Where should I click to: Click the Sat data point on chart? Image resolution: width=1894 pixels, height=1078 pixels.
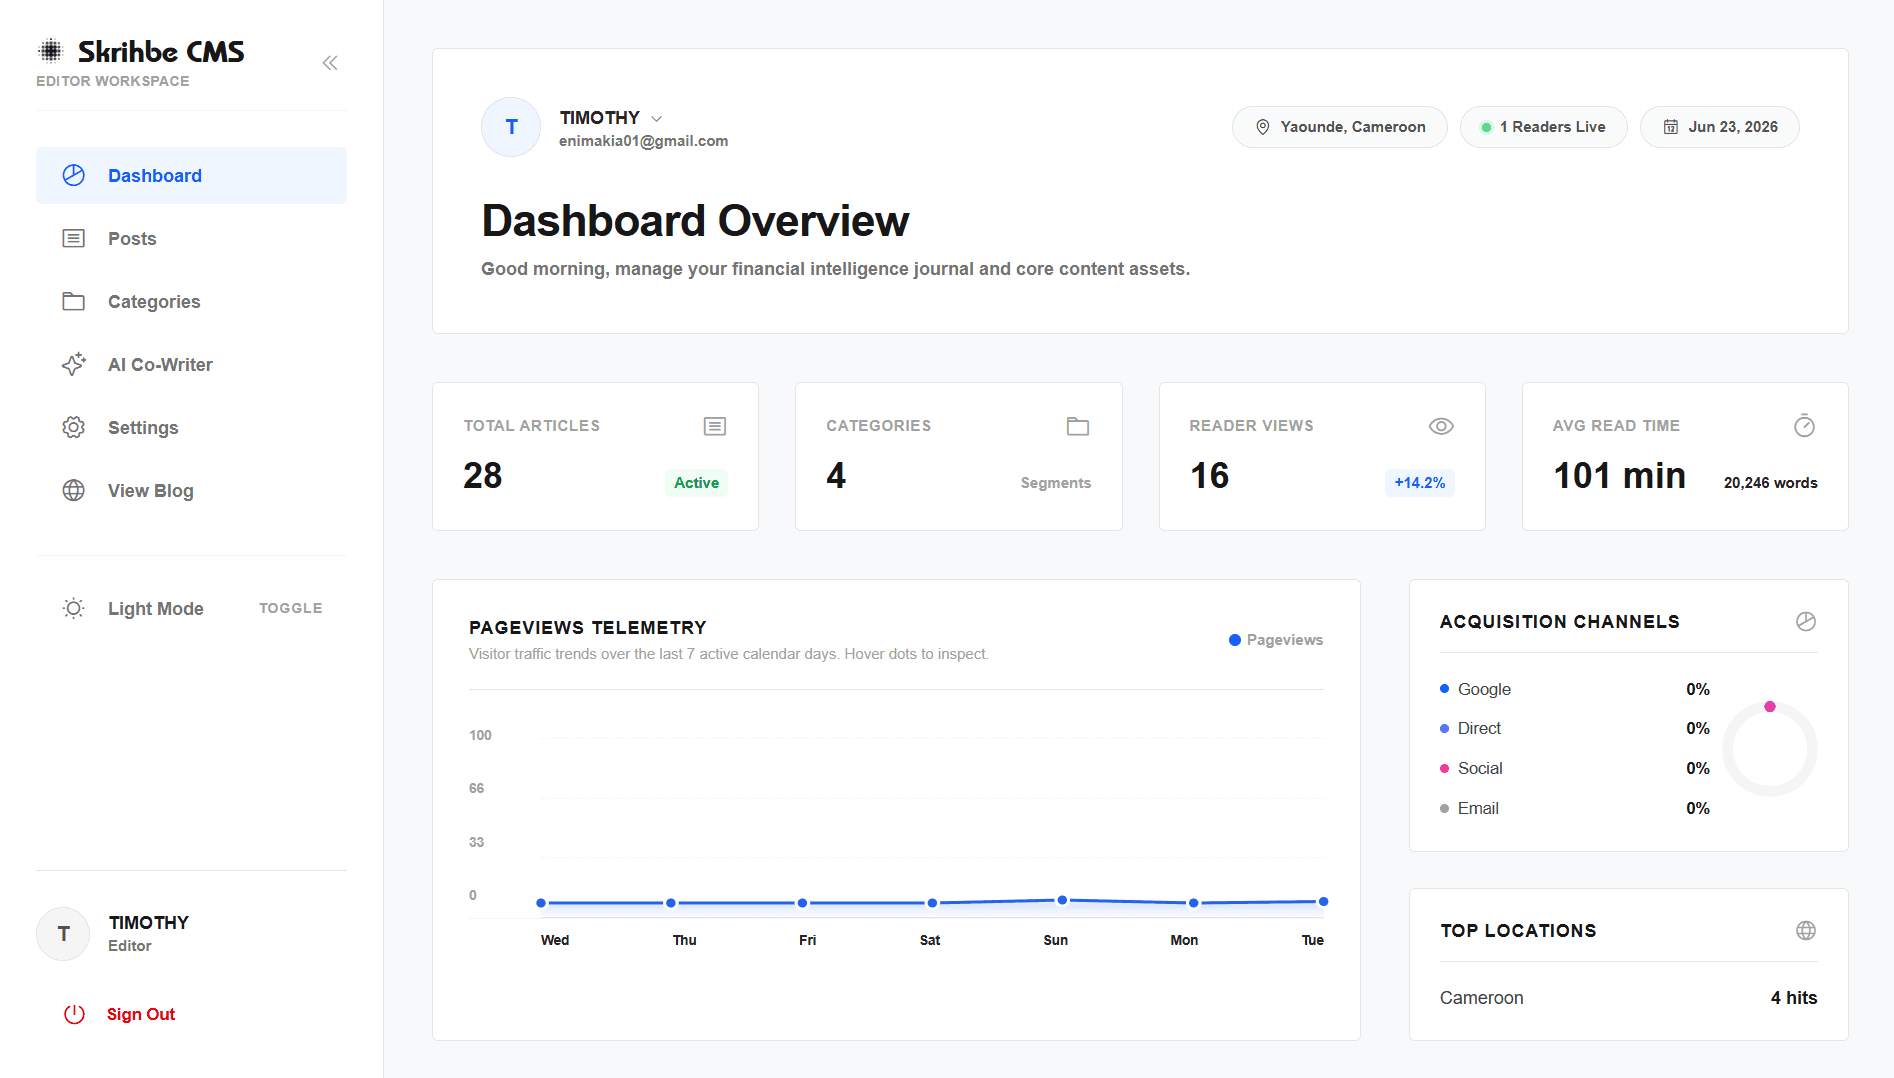coord(932,903)
